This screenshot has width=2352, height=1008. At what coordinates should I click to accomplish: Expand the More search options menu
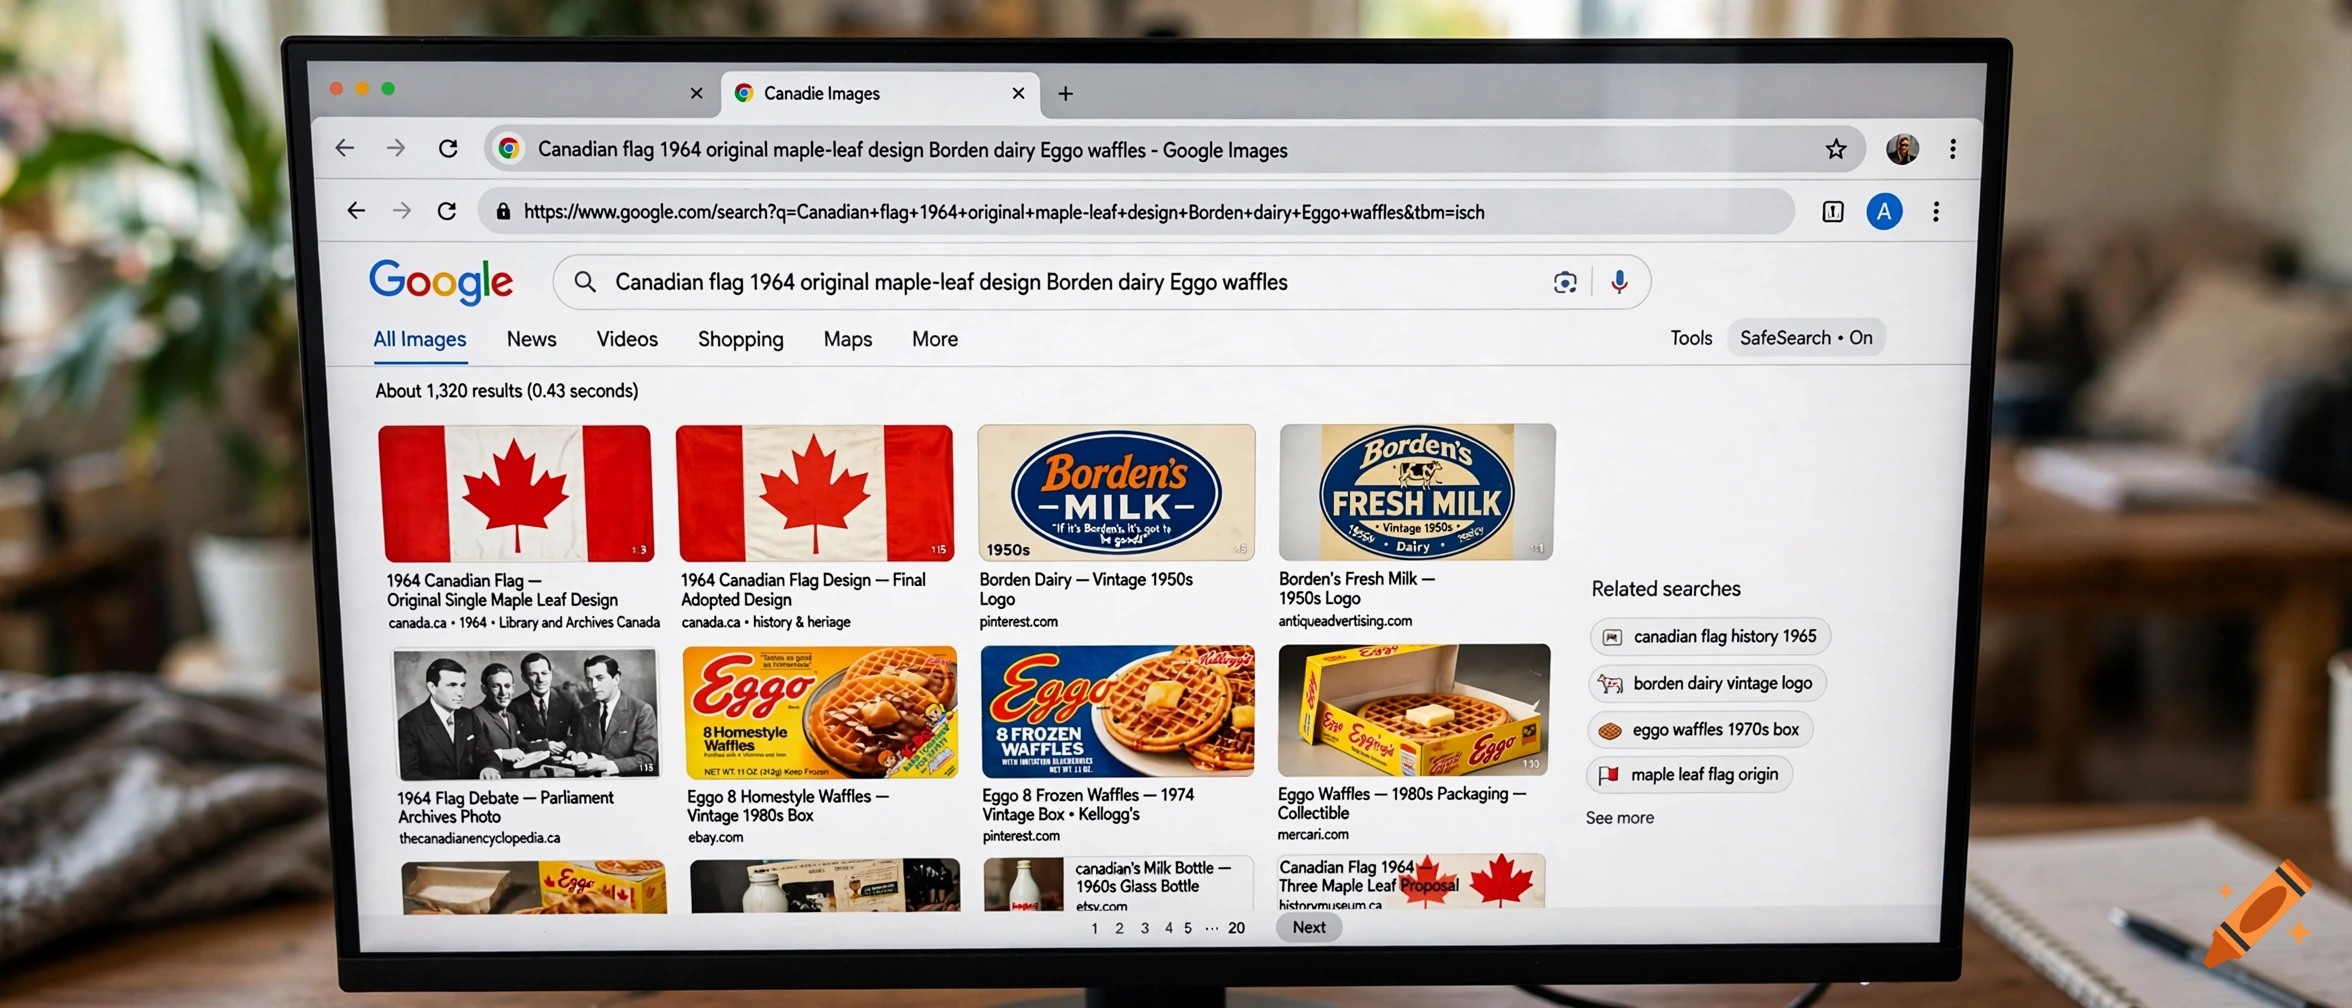pyautogui.click(x=935, y=340)
